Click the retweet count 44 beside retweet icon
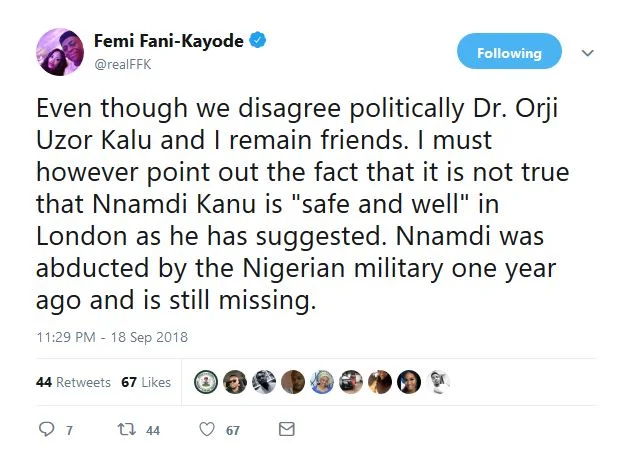The width and height of the screenshot is (620, 467). (153, 431)
